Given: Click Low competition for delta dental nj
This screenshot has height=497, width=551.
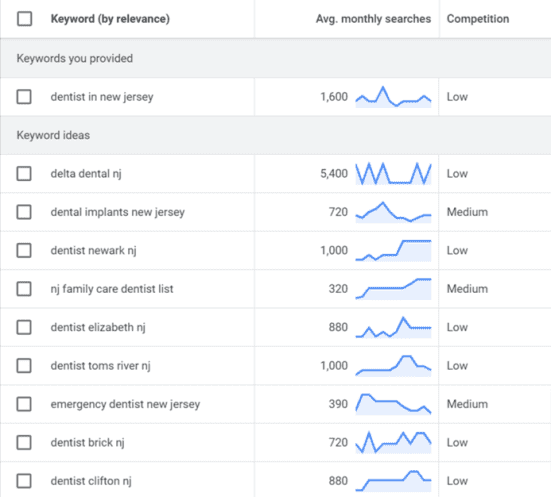Looking at the screenshot, I should point(457,174).
